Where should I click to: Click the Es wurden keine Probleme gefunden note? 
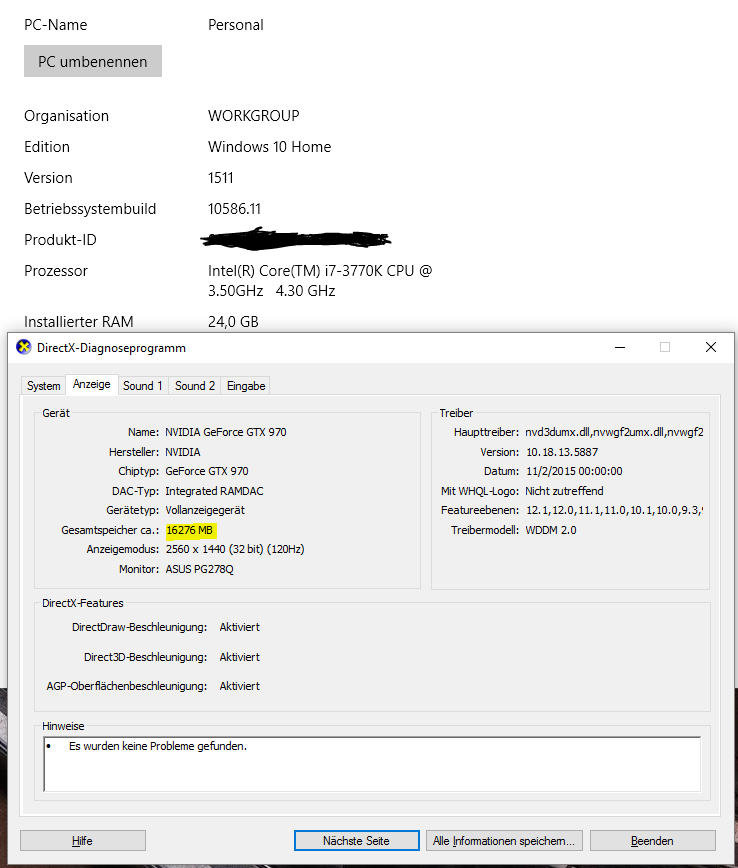pyautogui.click(x=158, y=746)
